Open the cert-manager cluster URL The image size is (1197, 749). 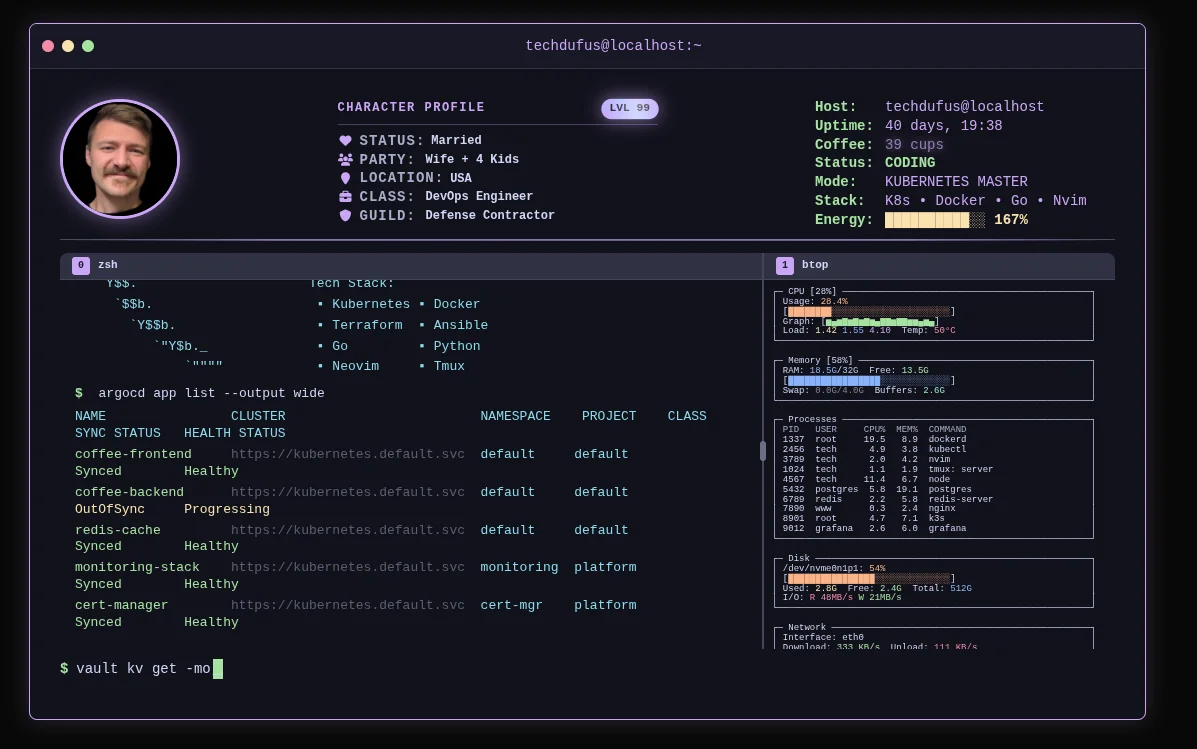click(x=347, y=605)
